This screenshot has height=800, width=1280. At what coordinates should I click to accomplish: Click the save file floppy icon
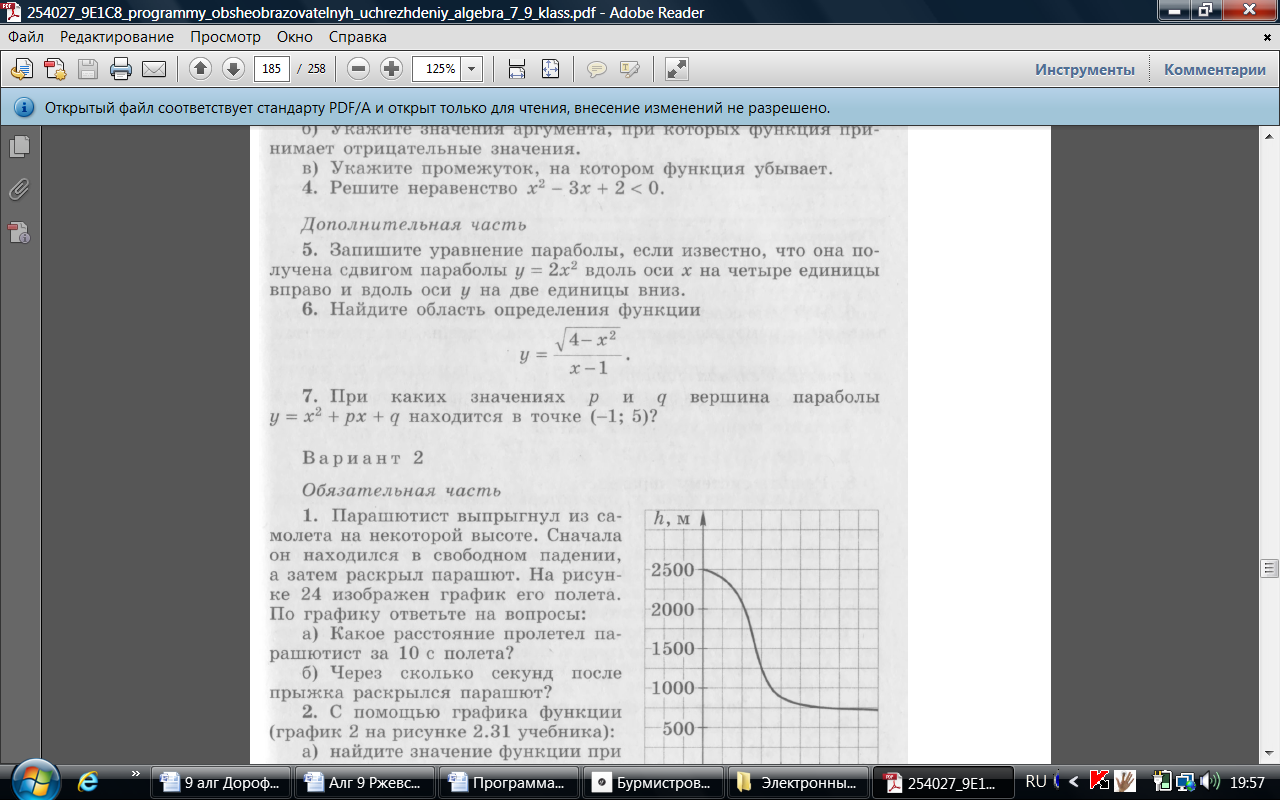click(x=88, y=69)
